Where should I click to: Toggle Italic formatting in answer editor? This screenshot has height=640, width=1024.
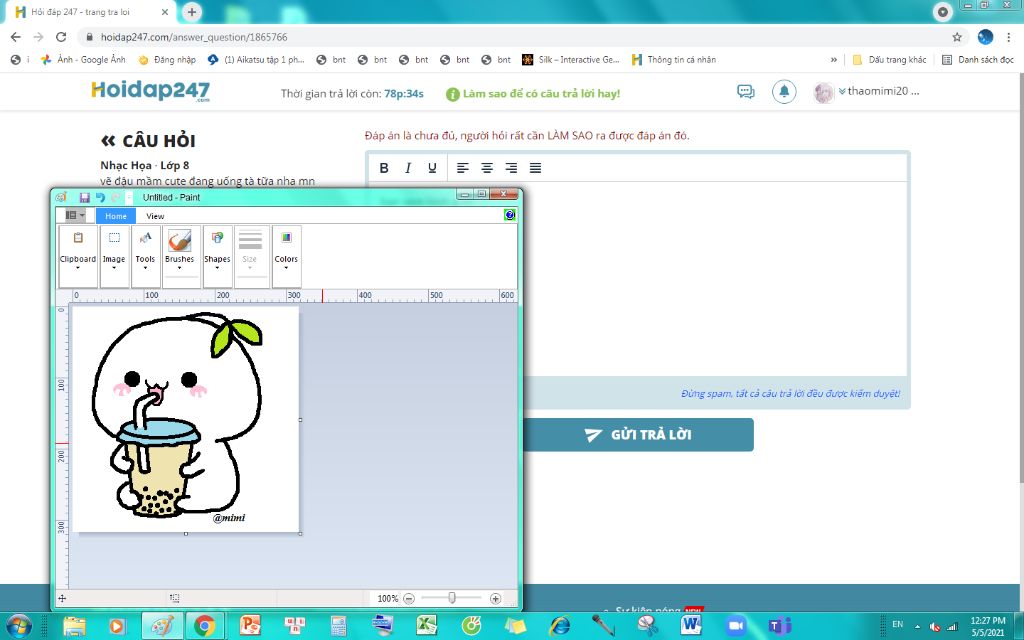click(x=408, y=168)
